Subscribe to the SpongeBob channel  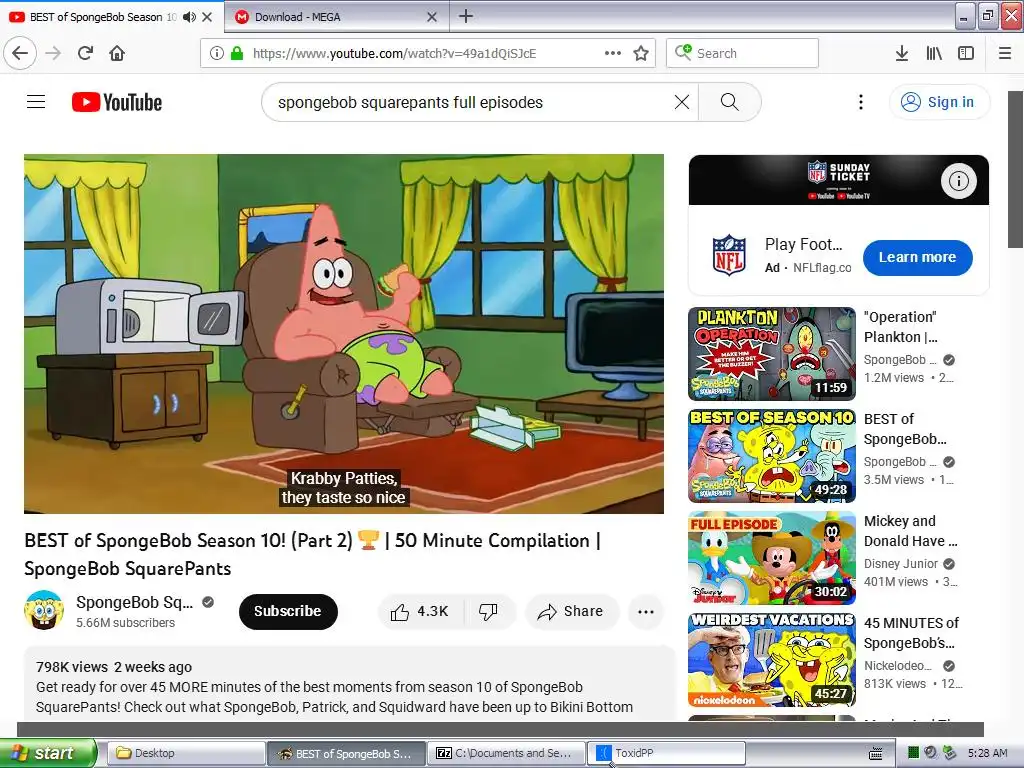[x=288, y=611]
